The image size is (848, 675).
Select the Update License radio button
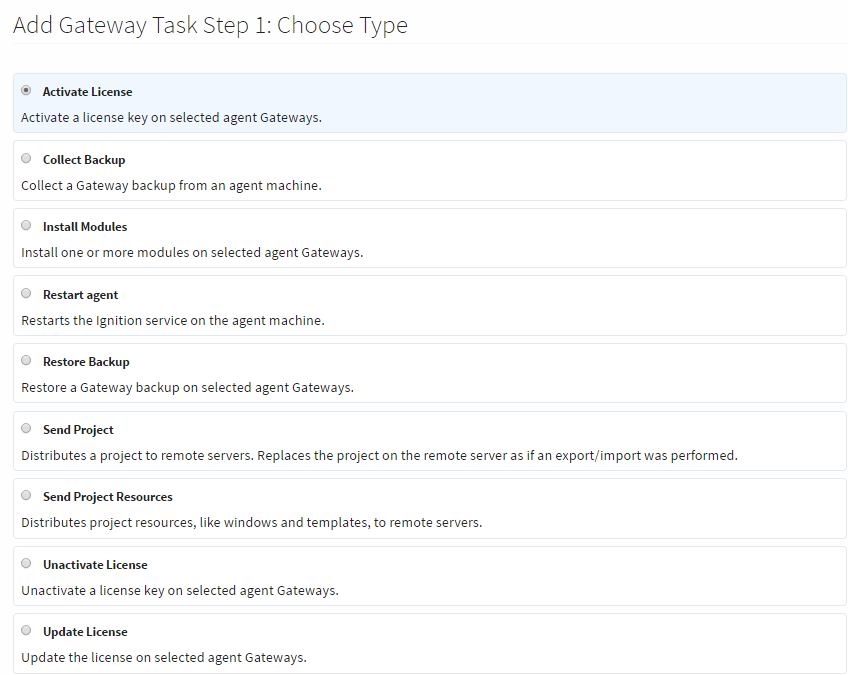pos(26,629)
